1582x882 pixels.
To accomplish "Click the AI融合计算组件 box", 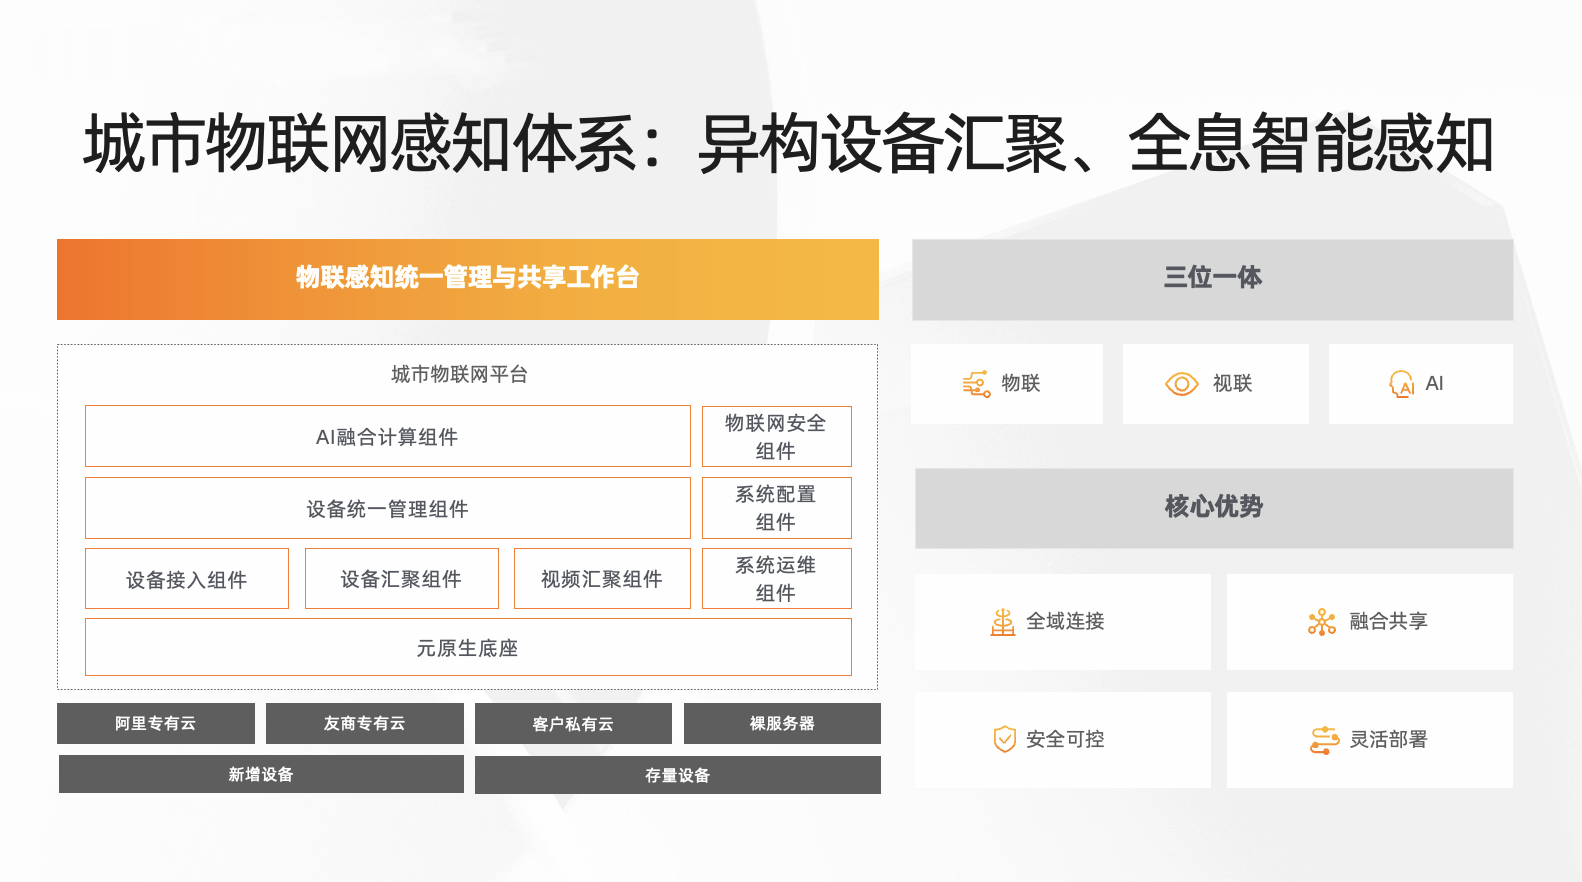I will 388,436.
